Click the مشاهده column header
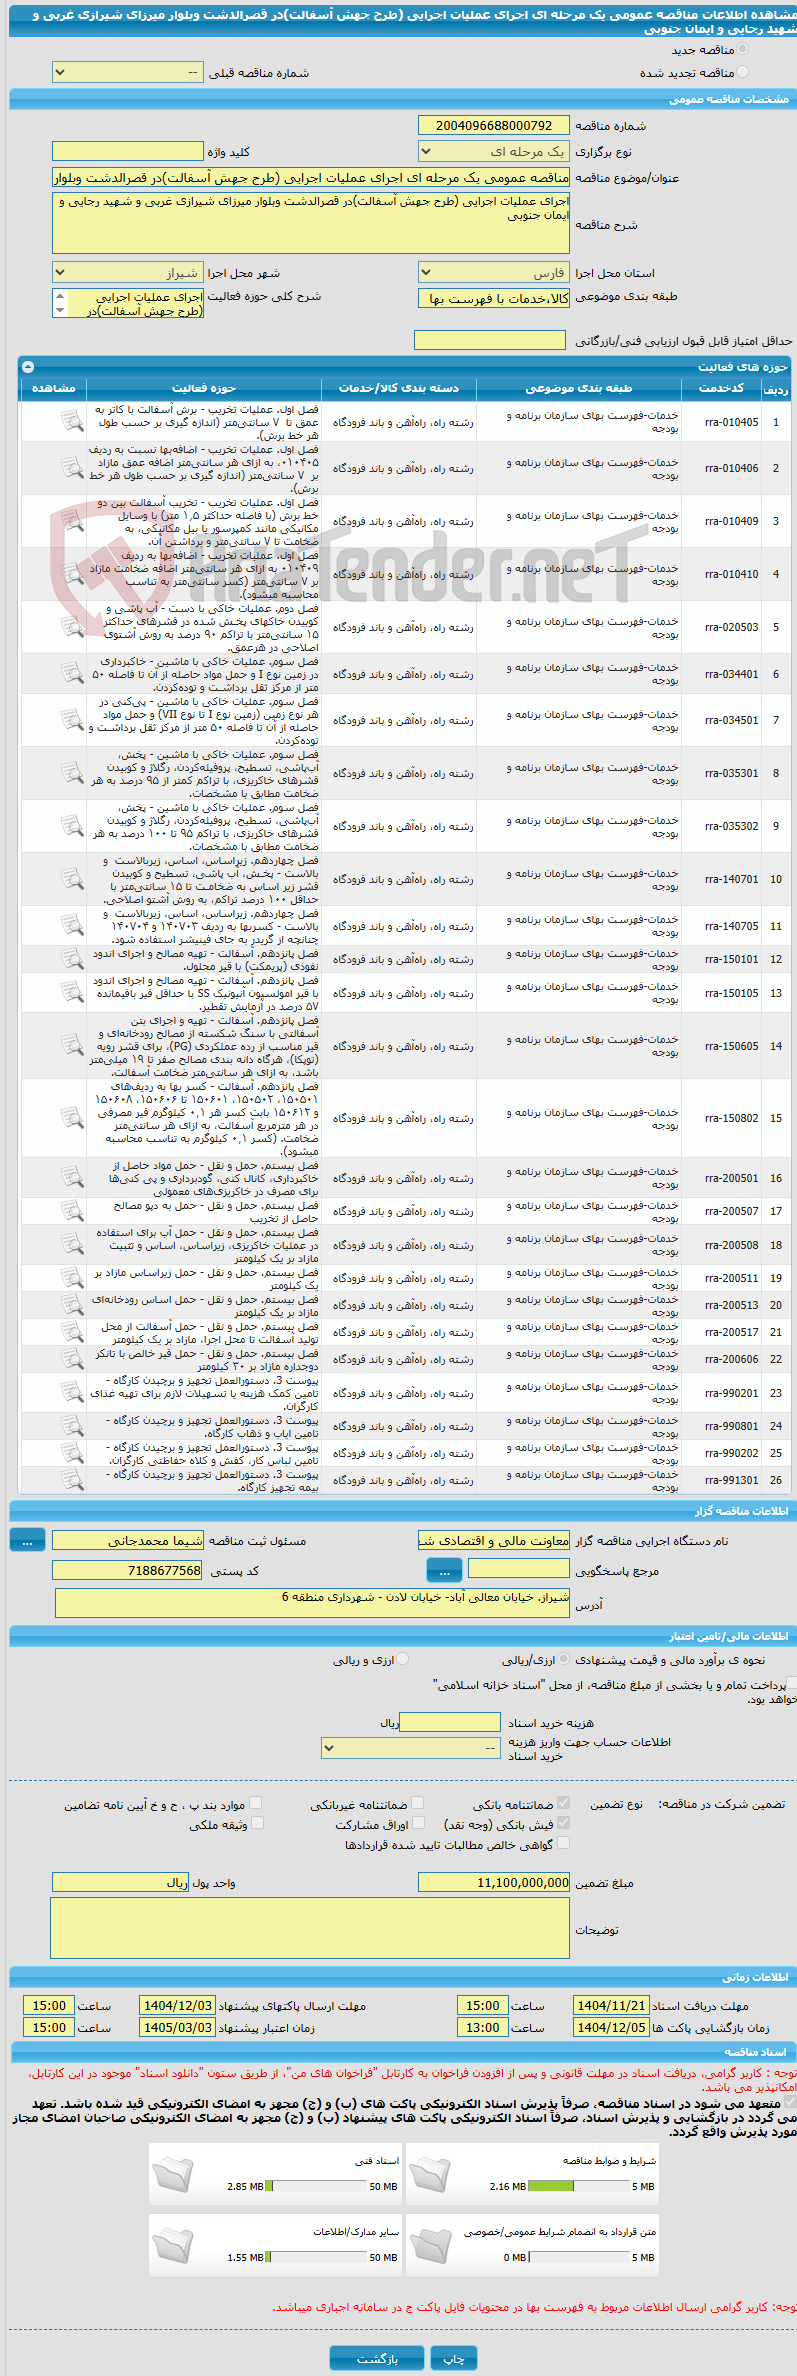The height and width of the screenshot is (2376, 797). click(54, 388)
